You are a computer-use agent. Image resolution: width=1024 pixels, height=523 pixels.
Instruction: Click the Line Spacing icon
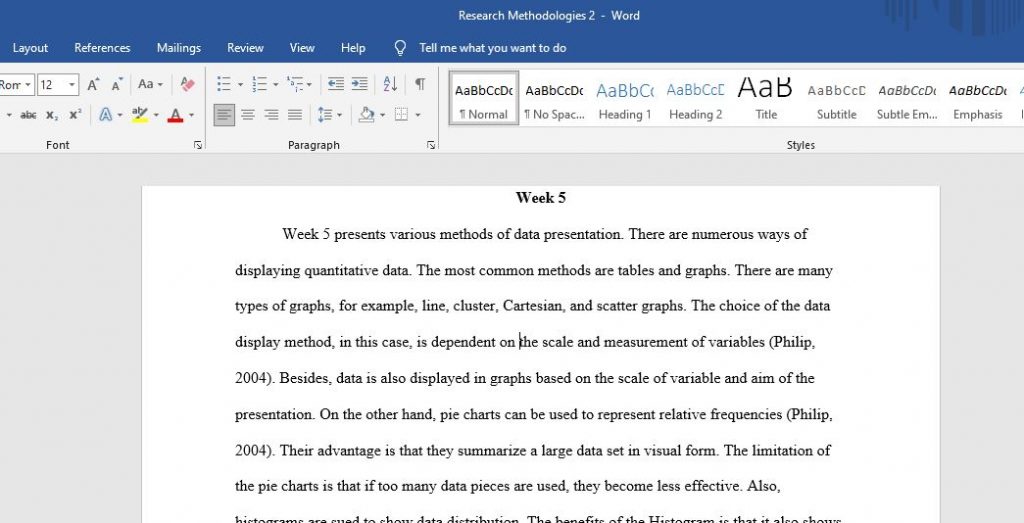click(325, 115)
